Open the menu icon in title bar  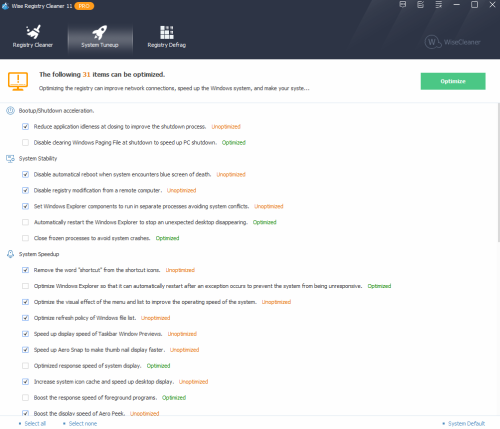tap(439, 5)
